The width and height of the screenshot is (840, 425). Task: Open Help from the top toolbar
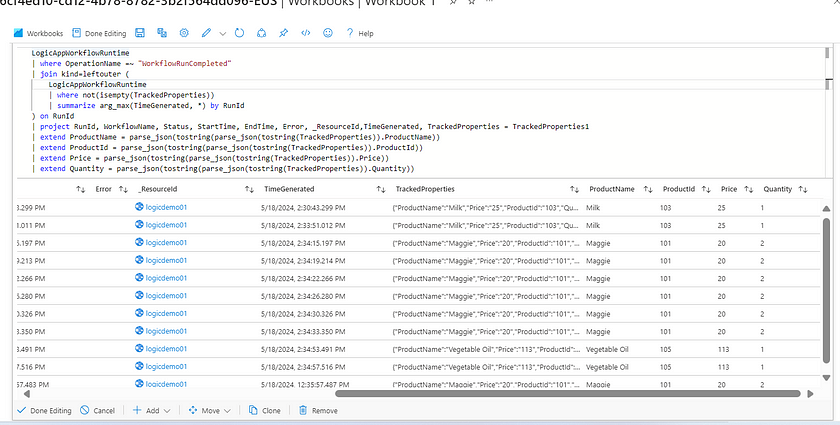(x=360, y=33)
